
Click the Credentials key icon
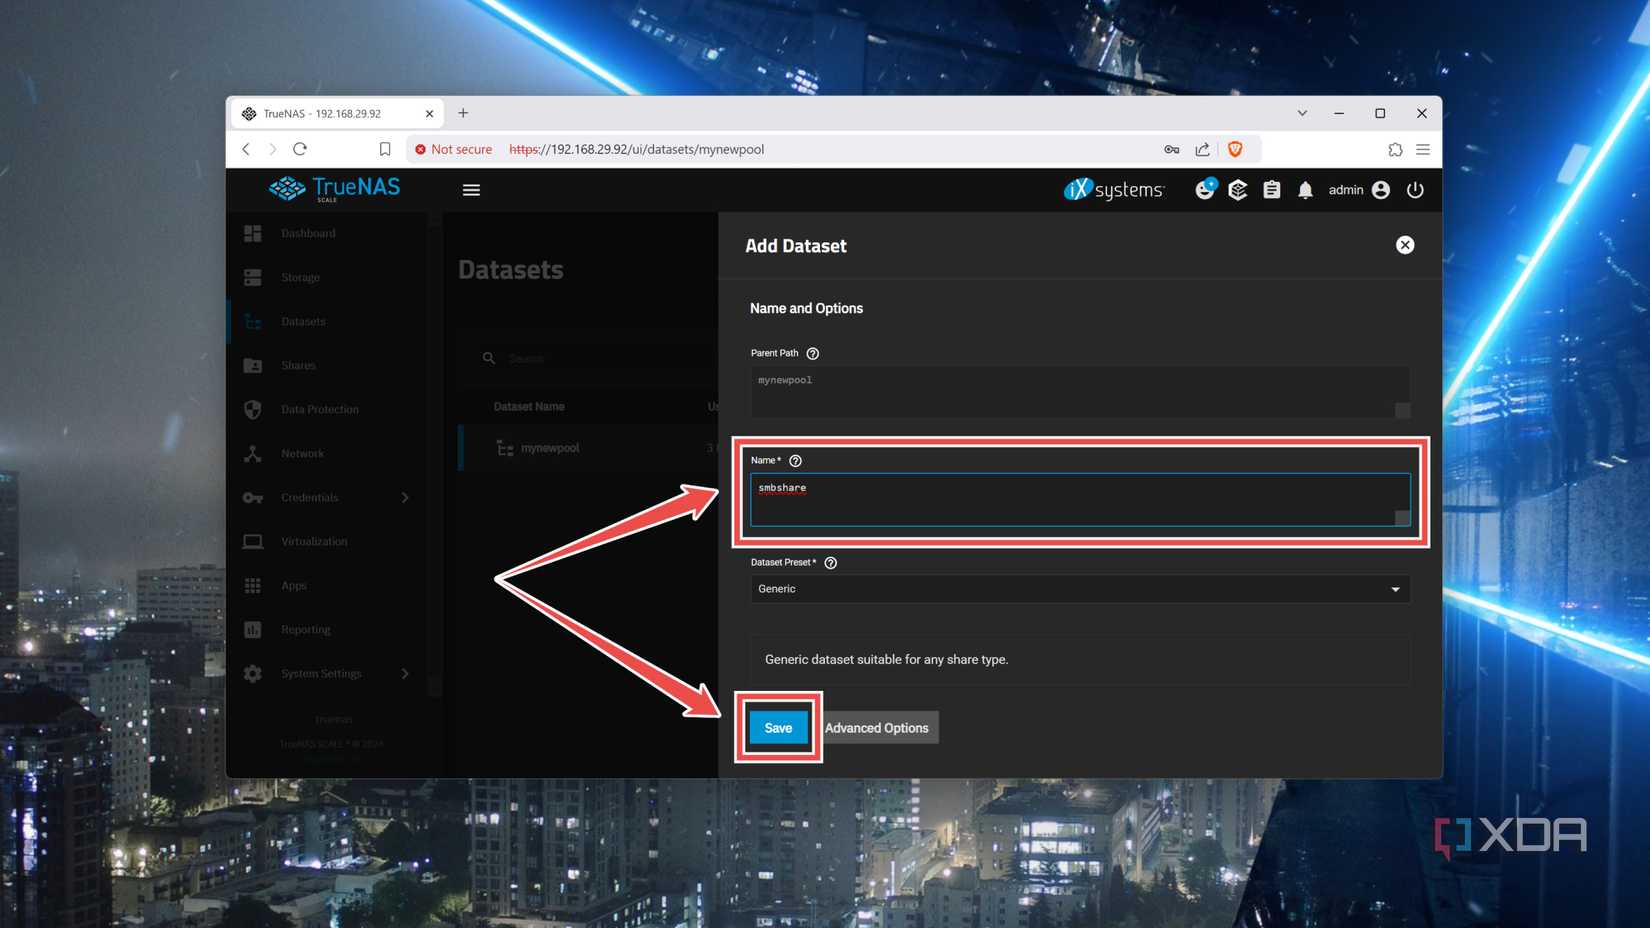253,497
